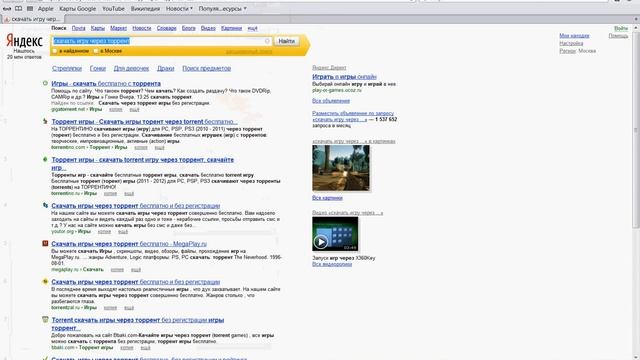Open the ad 'Играть в игры онлайн'
Screen dimensions: 640x360
tap(344, 76)
